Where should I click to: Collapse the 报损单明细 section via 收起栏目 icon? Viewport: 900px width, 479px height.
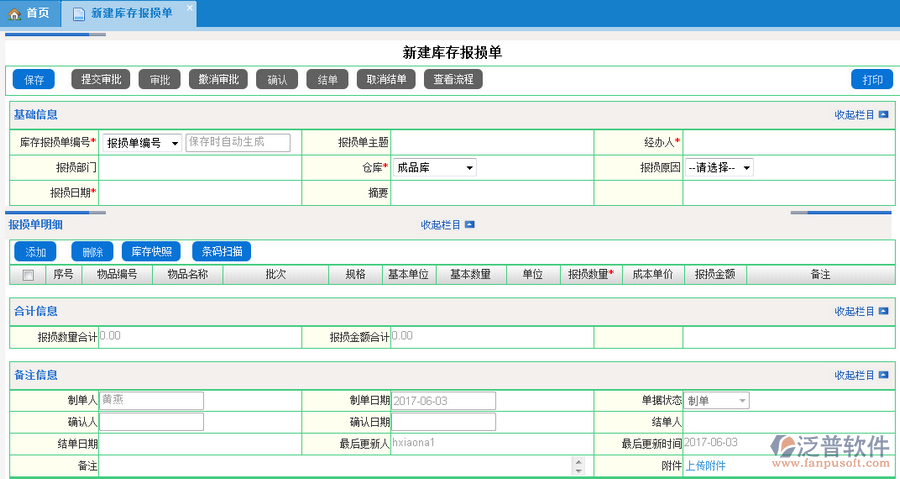(x=469, y=225)
